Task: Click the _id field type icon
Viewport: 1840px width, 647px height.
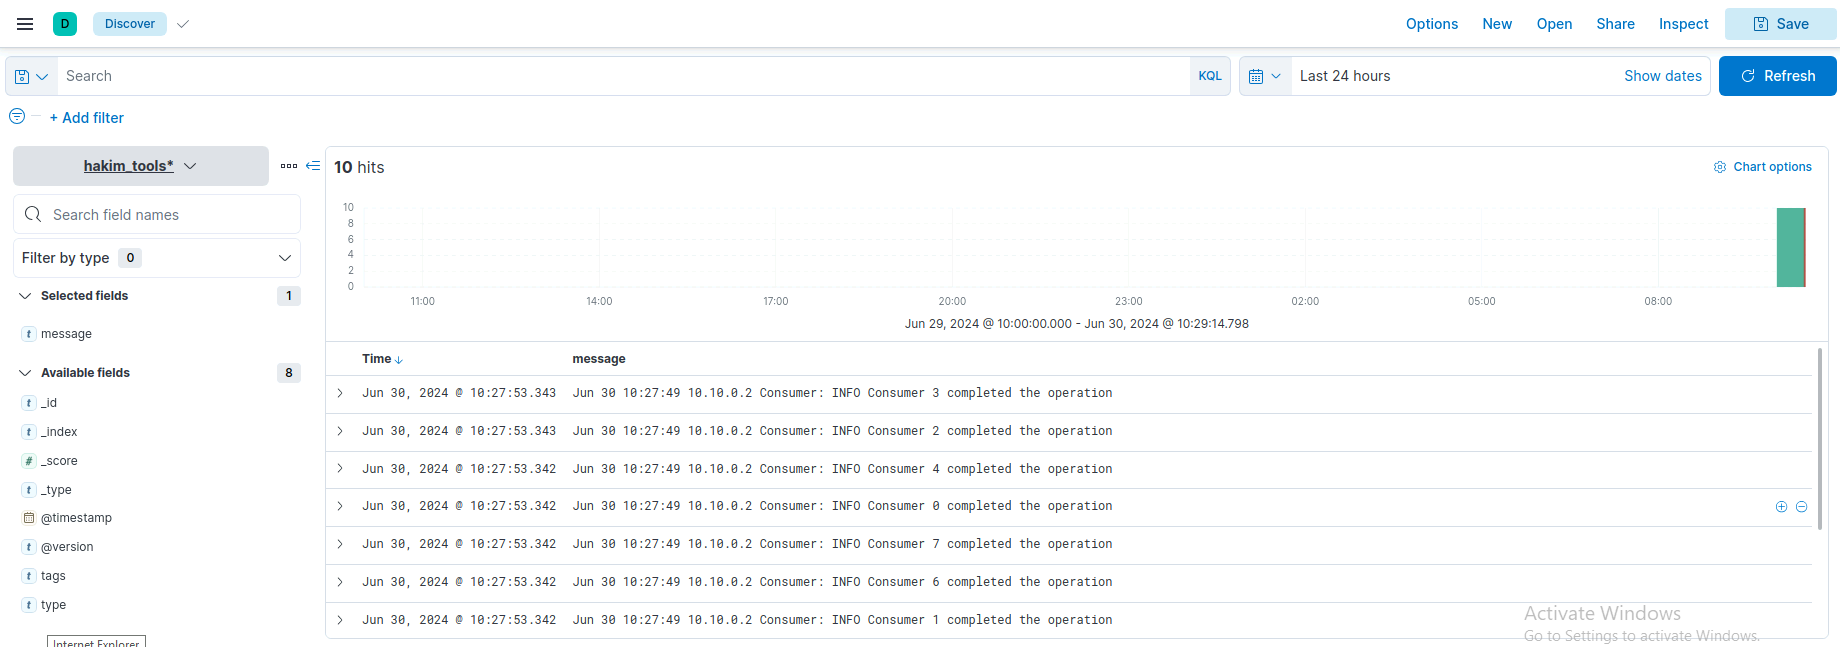Action: (29, 403)
